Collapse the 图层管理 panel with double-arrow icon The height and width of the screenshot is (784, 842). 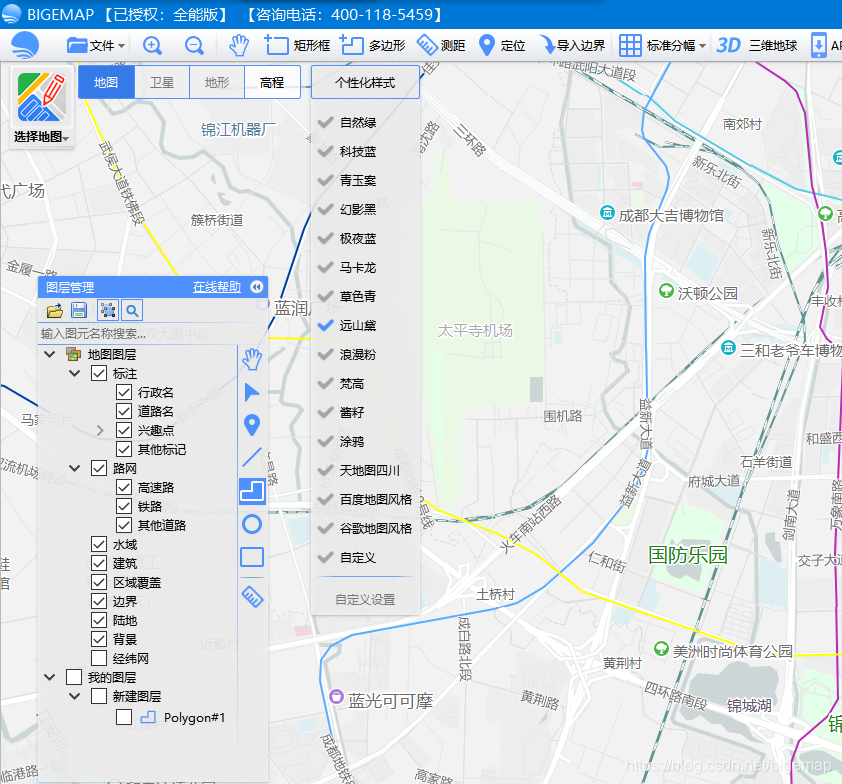257,287
